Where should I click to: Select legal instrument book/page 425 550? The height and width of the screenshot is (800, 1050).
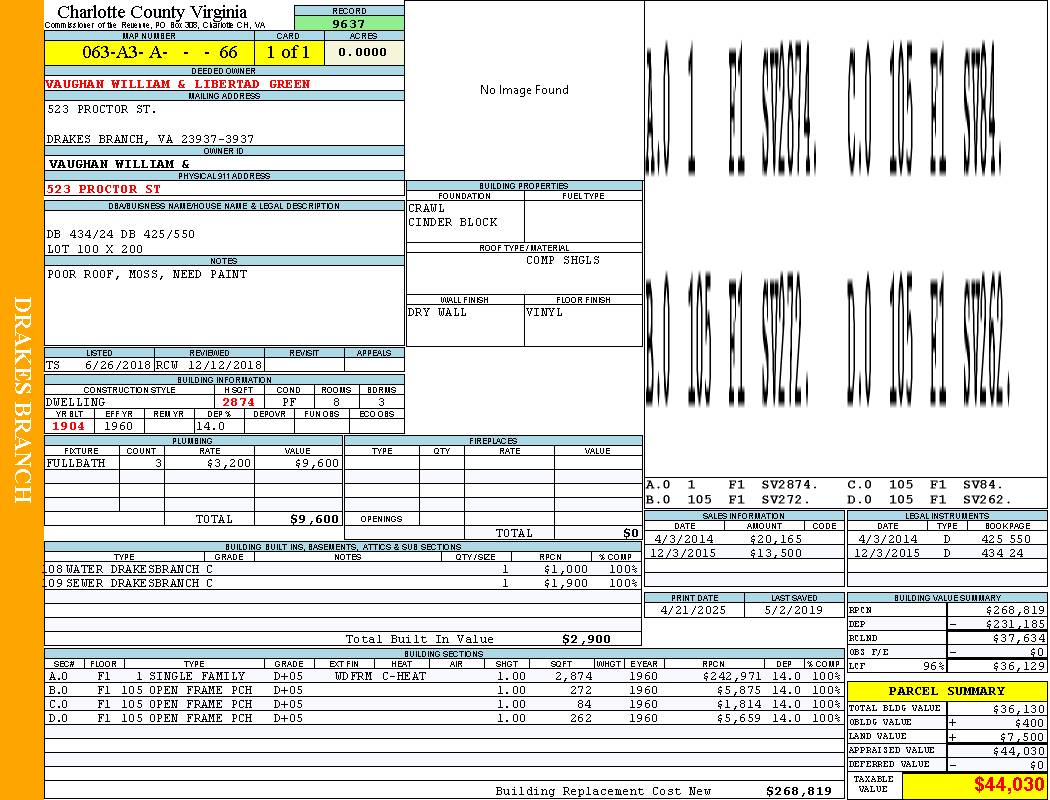pos(1006,539)
